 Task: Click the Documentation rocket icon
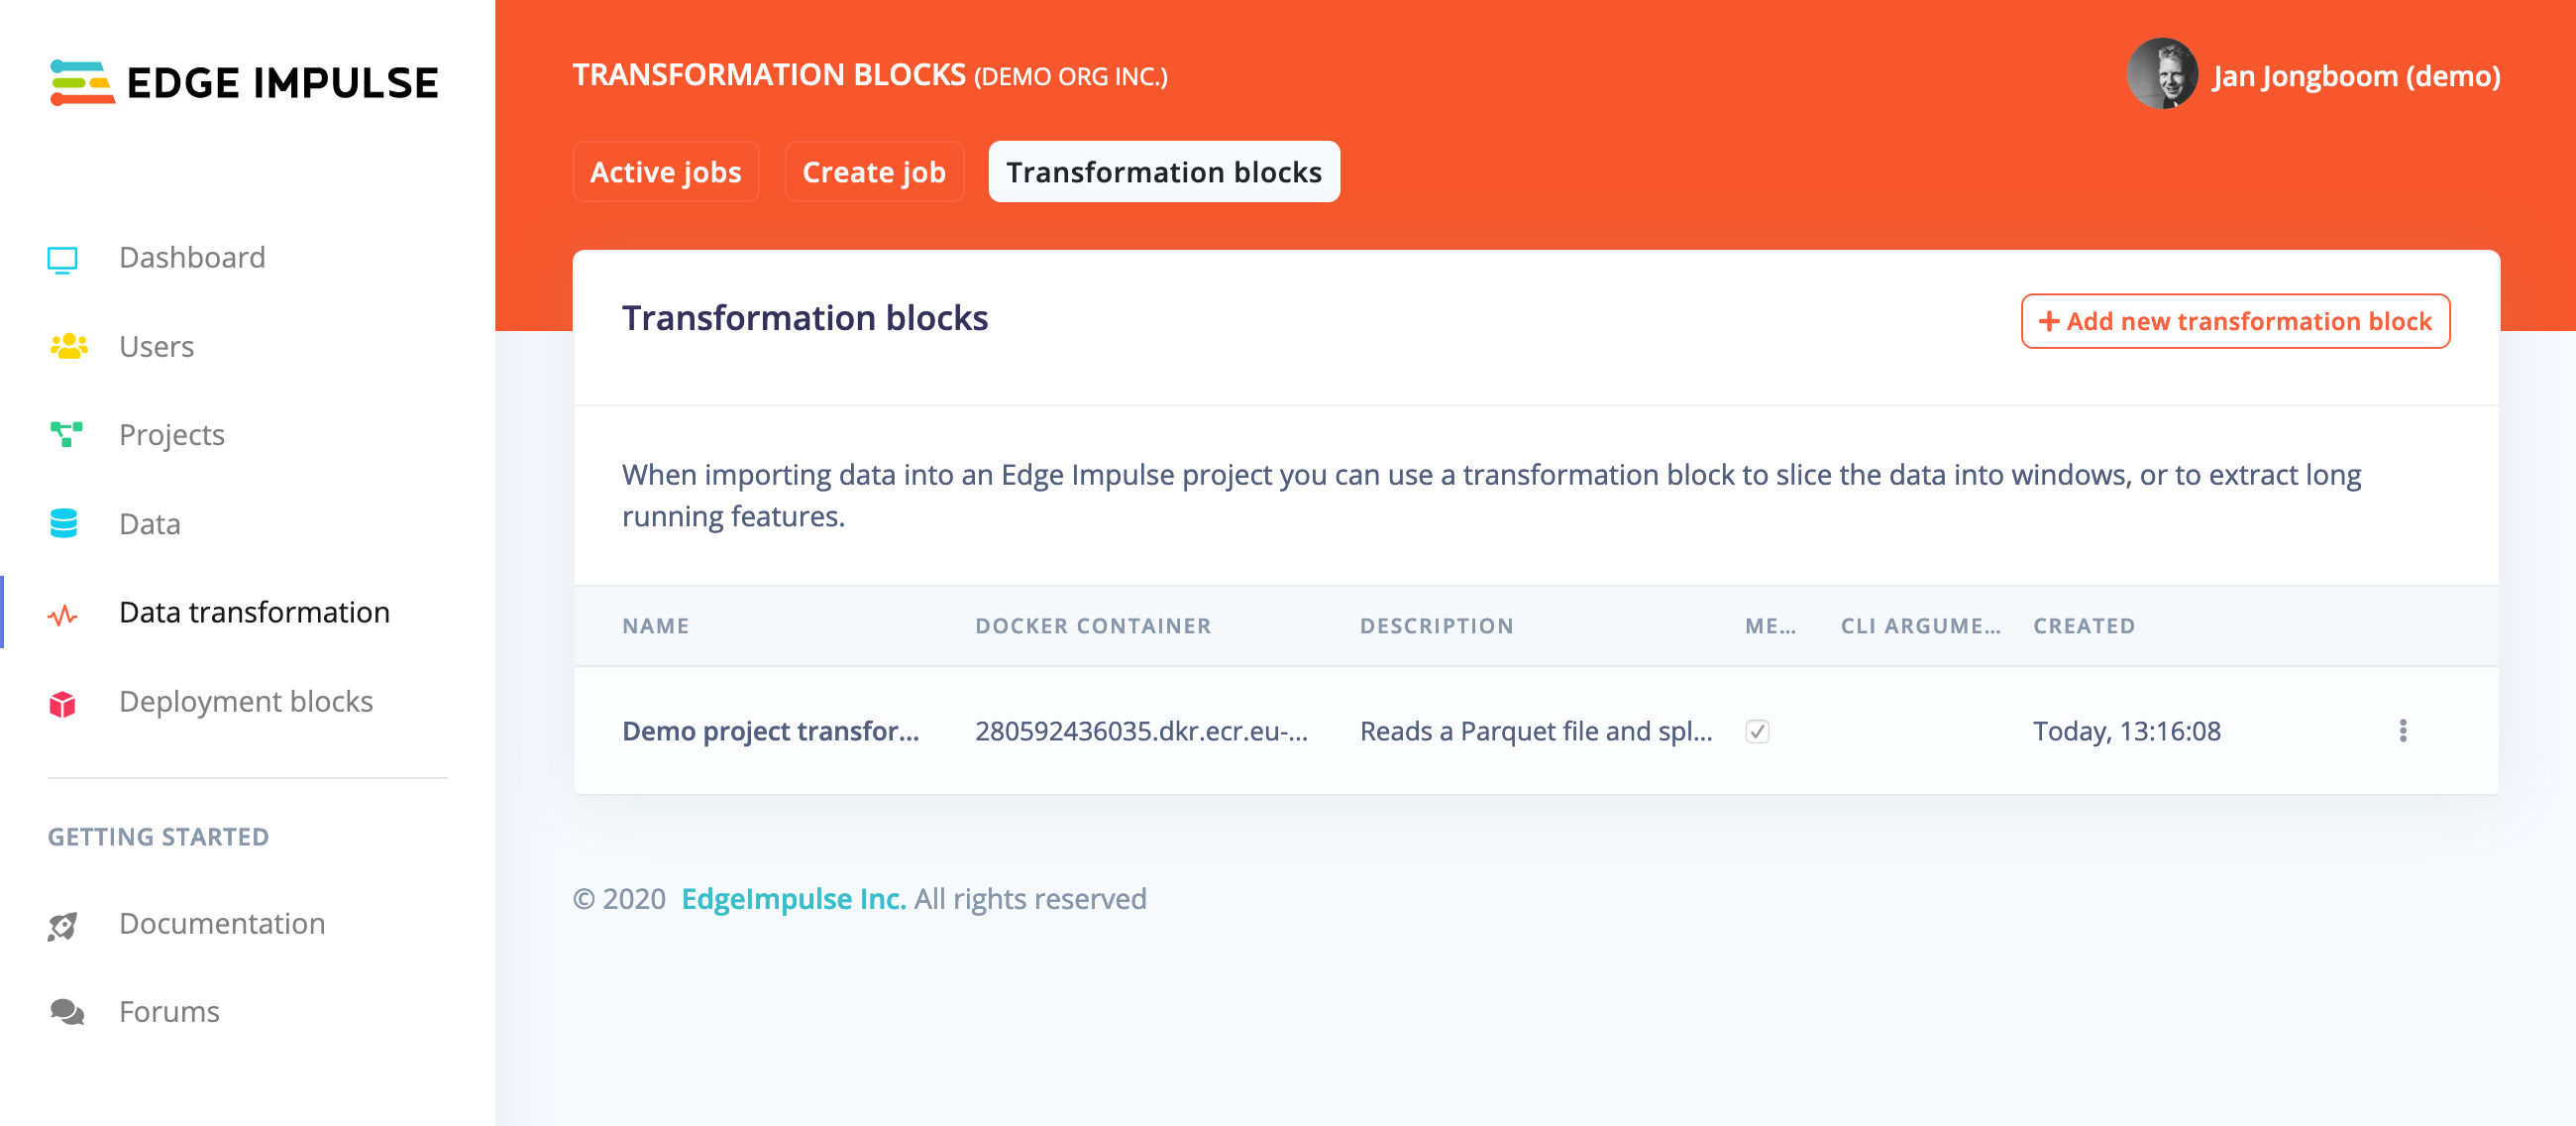point(63,925)
